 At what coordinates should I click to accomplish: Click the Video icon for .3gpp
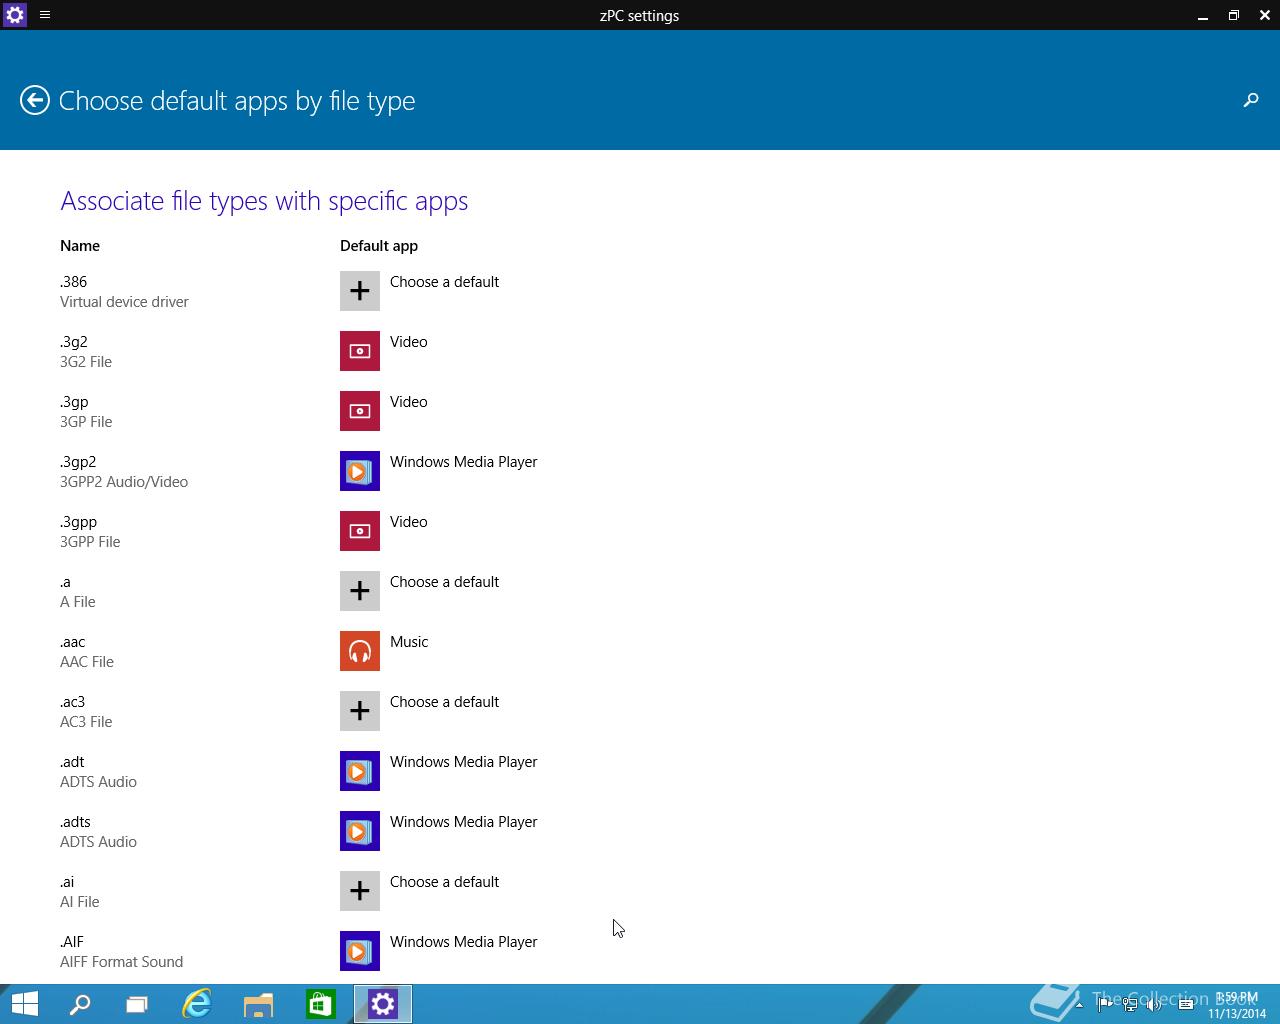[x=360, y=531]
